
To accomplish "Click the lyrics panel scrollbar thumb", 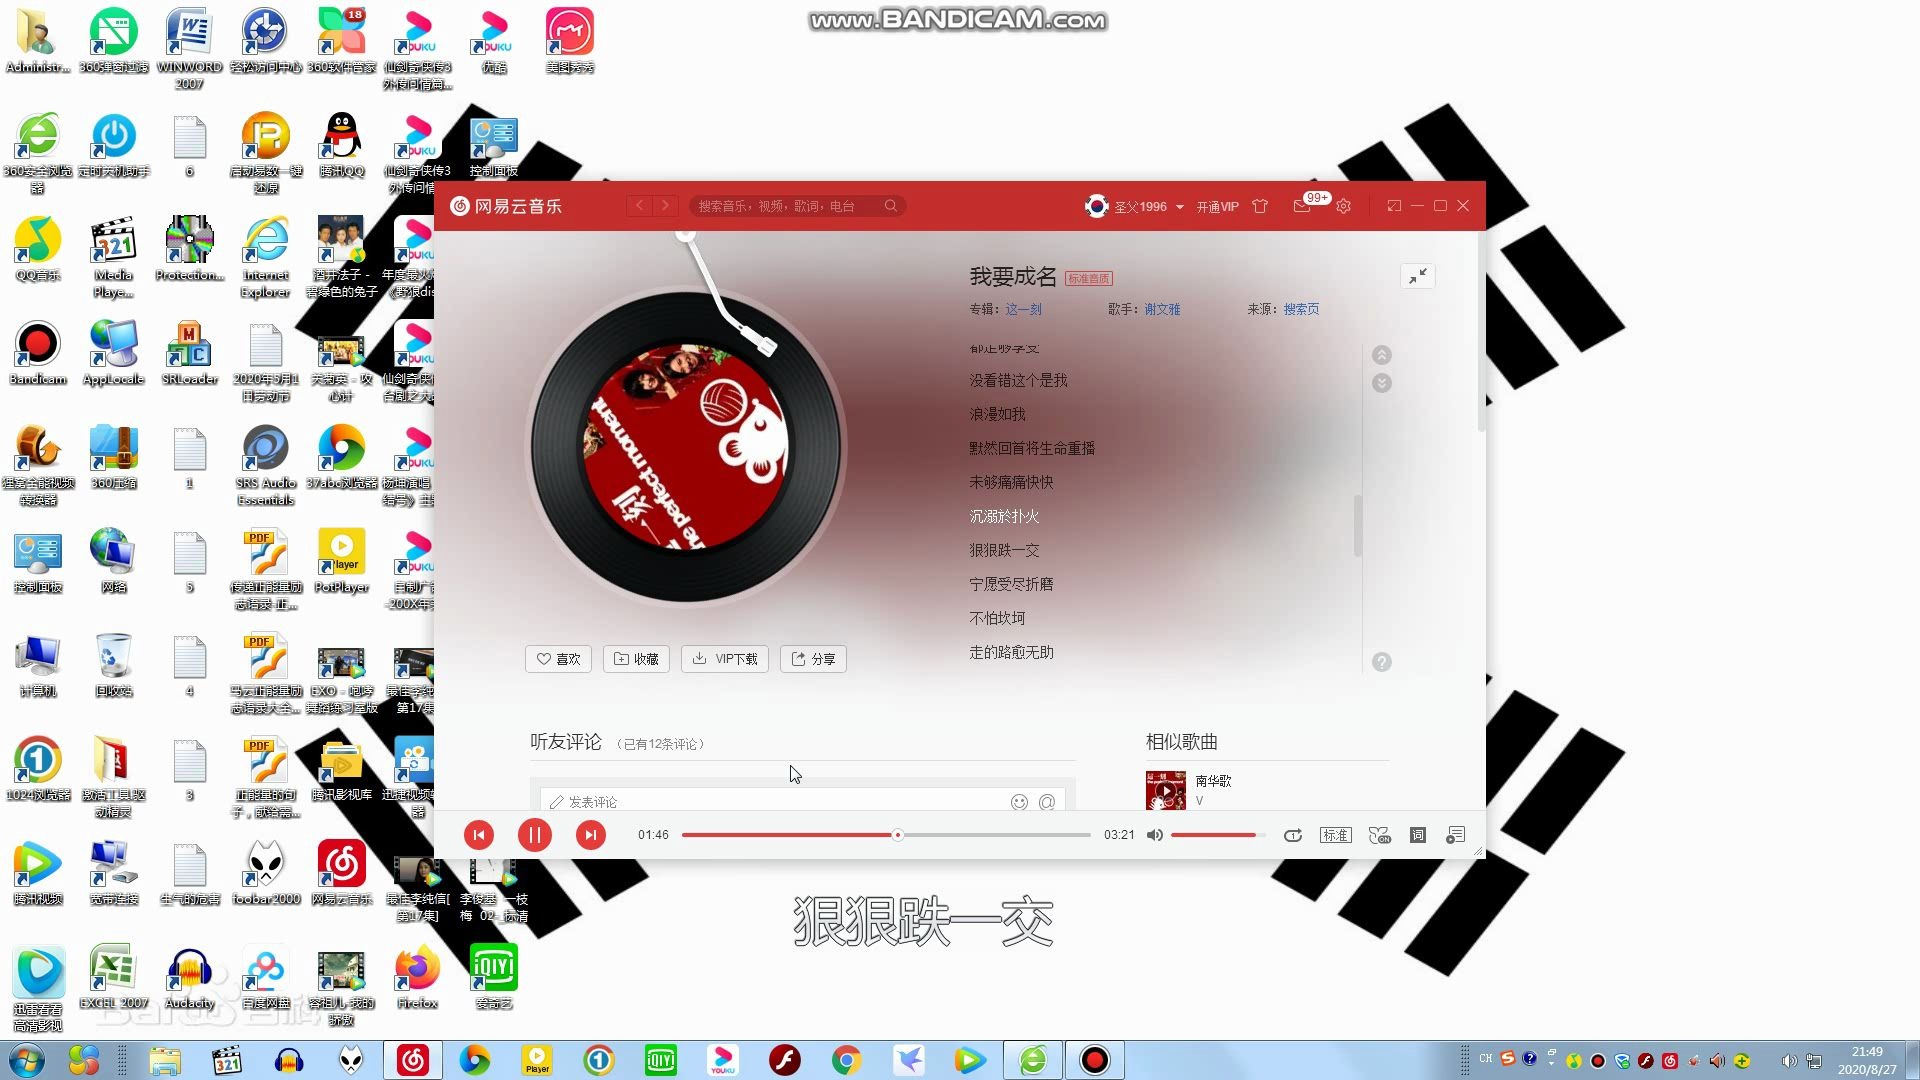I will (x=1357, y=525).
